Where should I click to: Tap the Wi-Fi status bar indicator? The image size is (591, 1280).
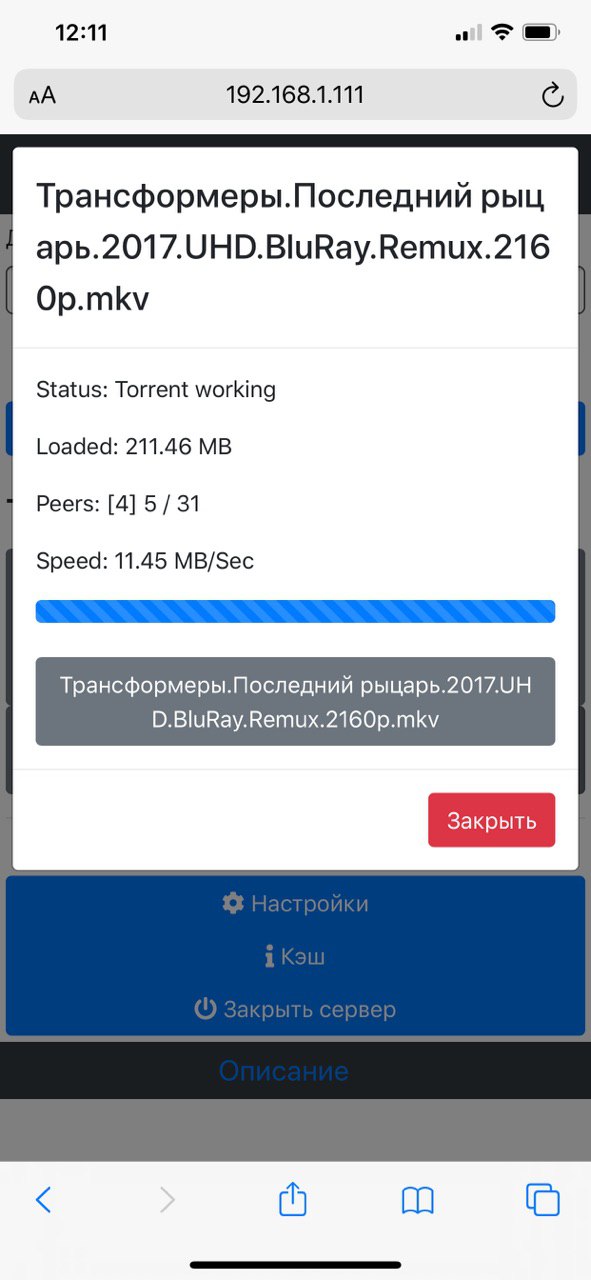point(500,33)
